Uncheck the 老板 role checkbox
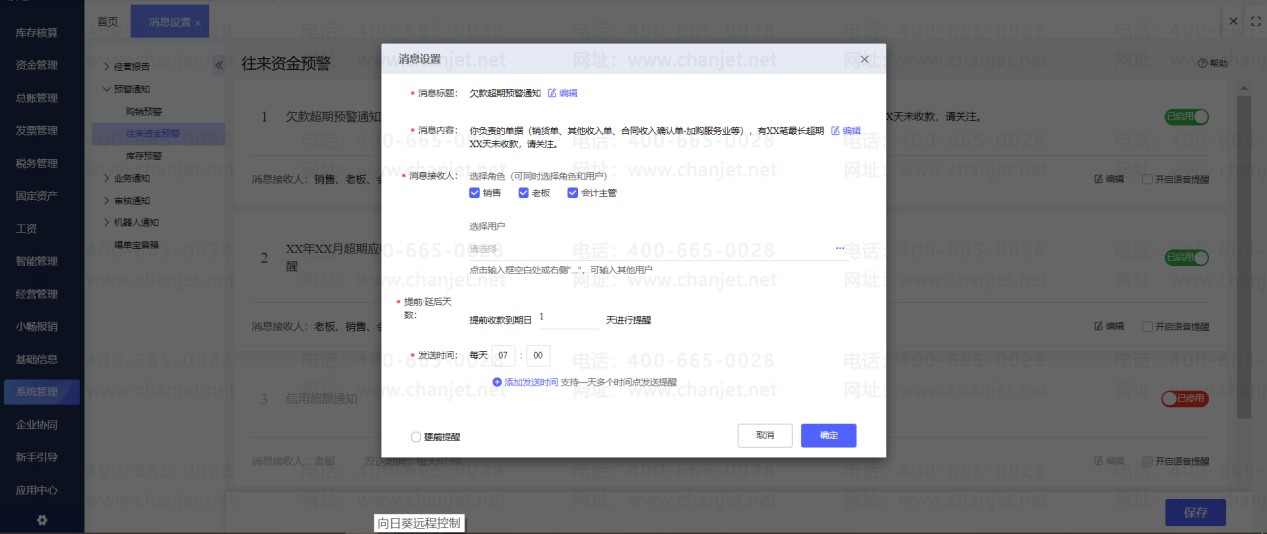This screenshot has height=534, width=1267. point(523,193)
